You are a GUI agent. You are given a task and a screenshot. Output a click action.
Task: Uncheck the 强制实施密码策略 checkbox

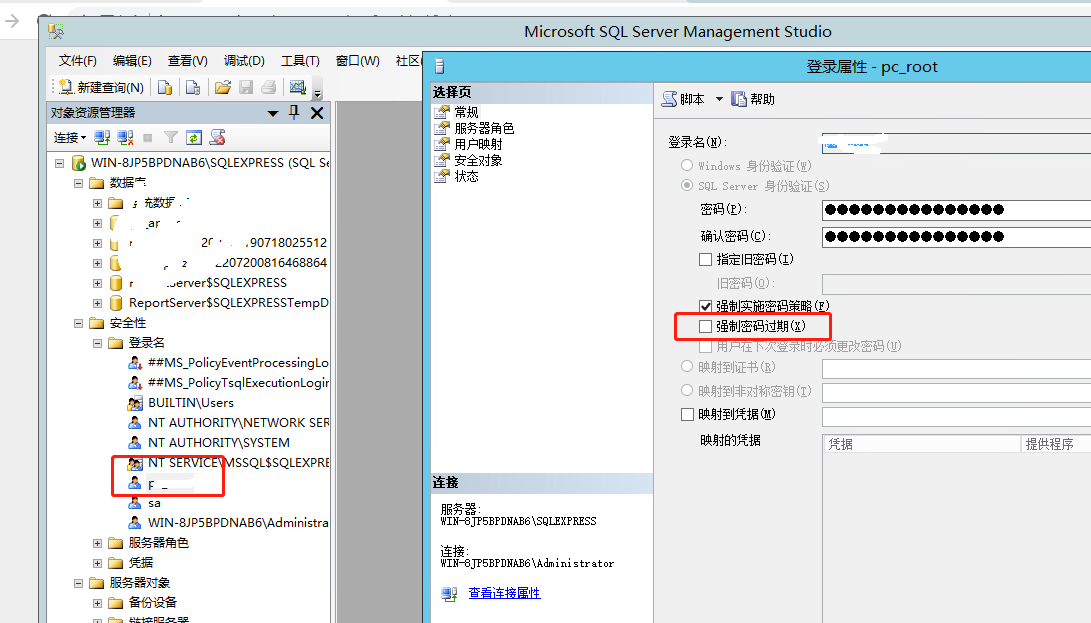(x=706, y=306)
